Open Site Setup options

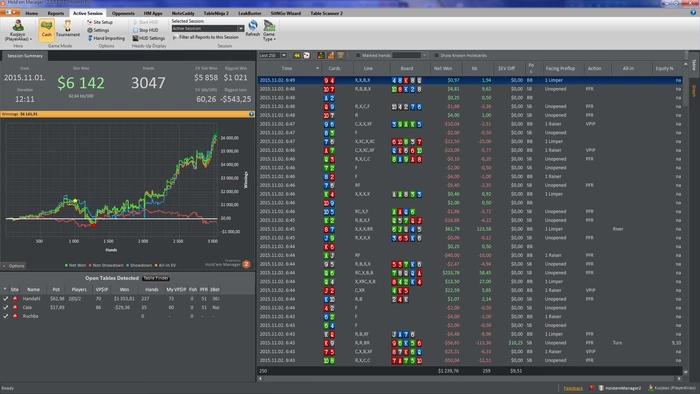coord(100,22)
